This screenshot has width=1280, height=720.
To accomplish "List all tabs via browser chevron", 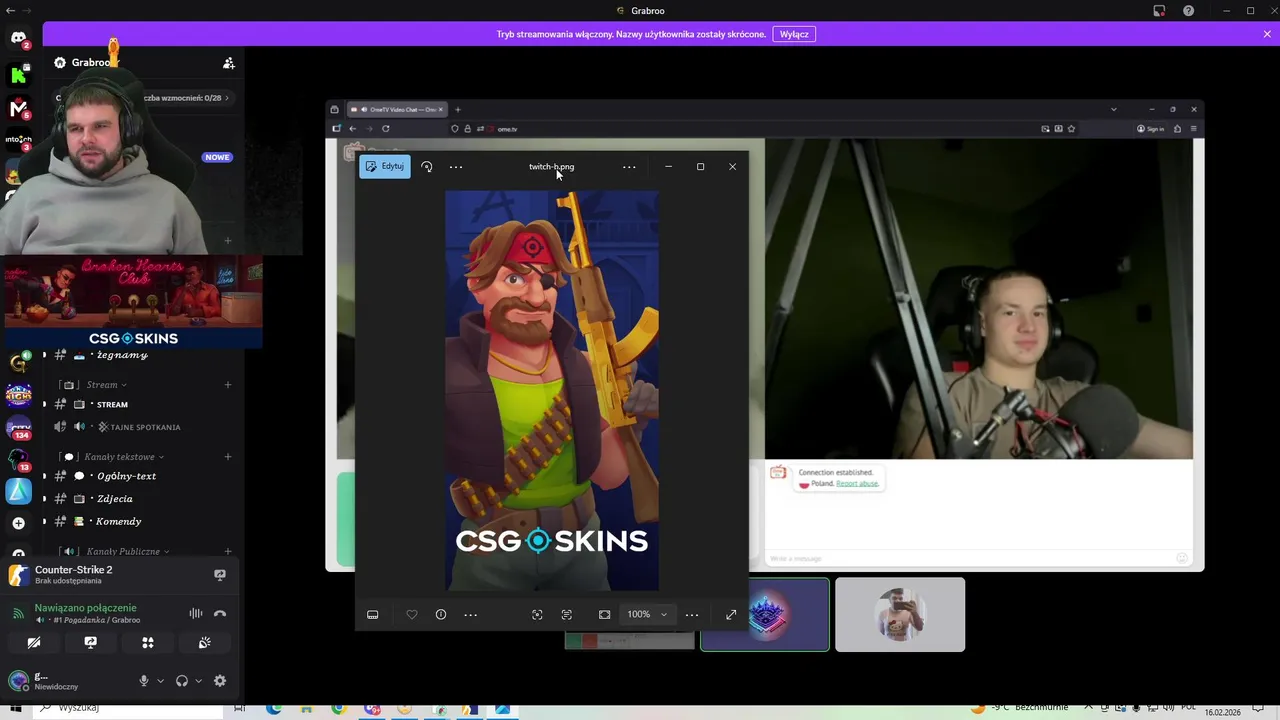I will coord(1114,109).
